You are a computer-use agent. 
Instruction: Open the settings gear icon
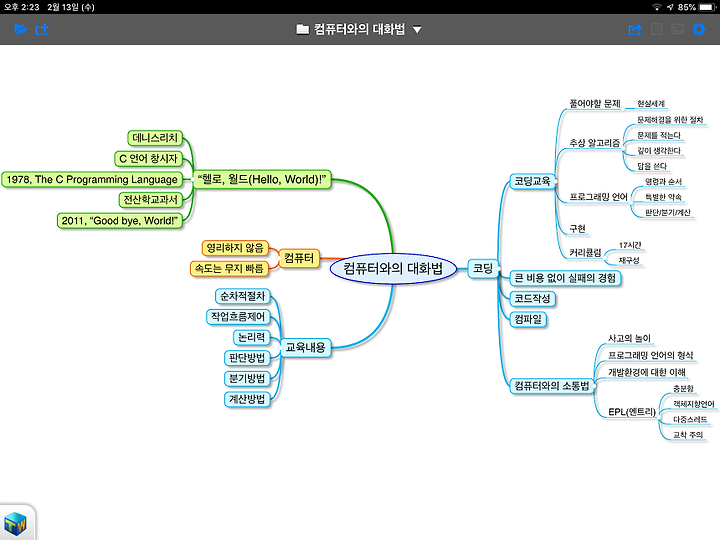pos(699,29)
